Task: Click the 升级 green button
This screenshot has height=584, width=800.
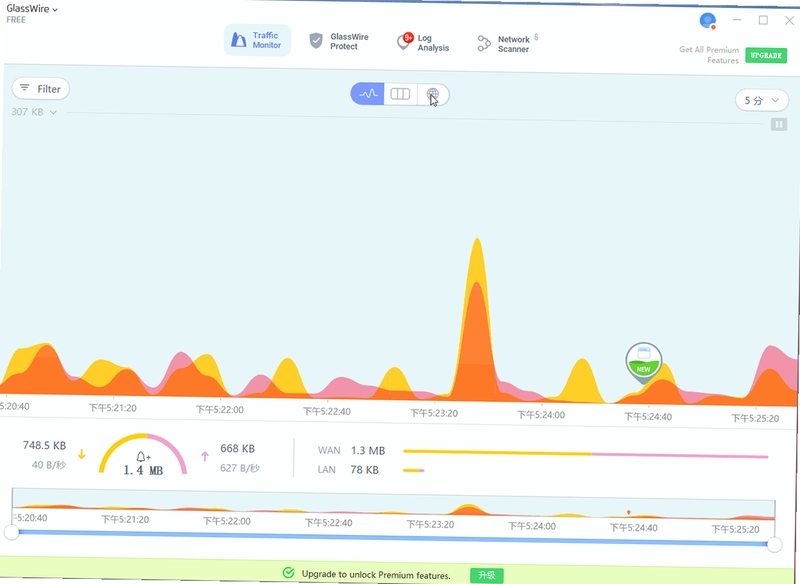Action: pos(487,575)
